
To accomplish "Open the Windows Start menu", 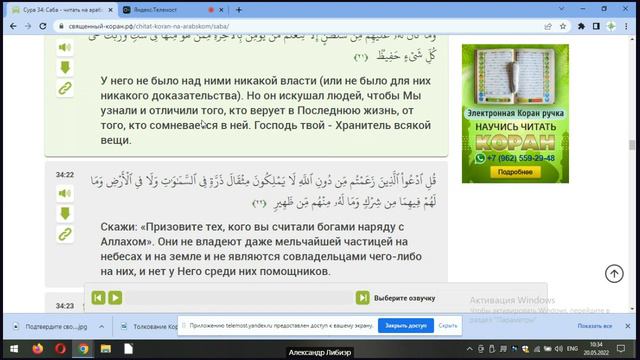I will tap(14, 349).
